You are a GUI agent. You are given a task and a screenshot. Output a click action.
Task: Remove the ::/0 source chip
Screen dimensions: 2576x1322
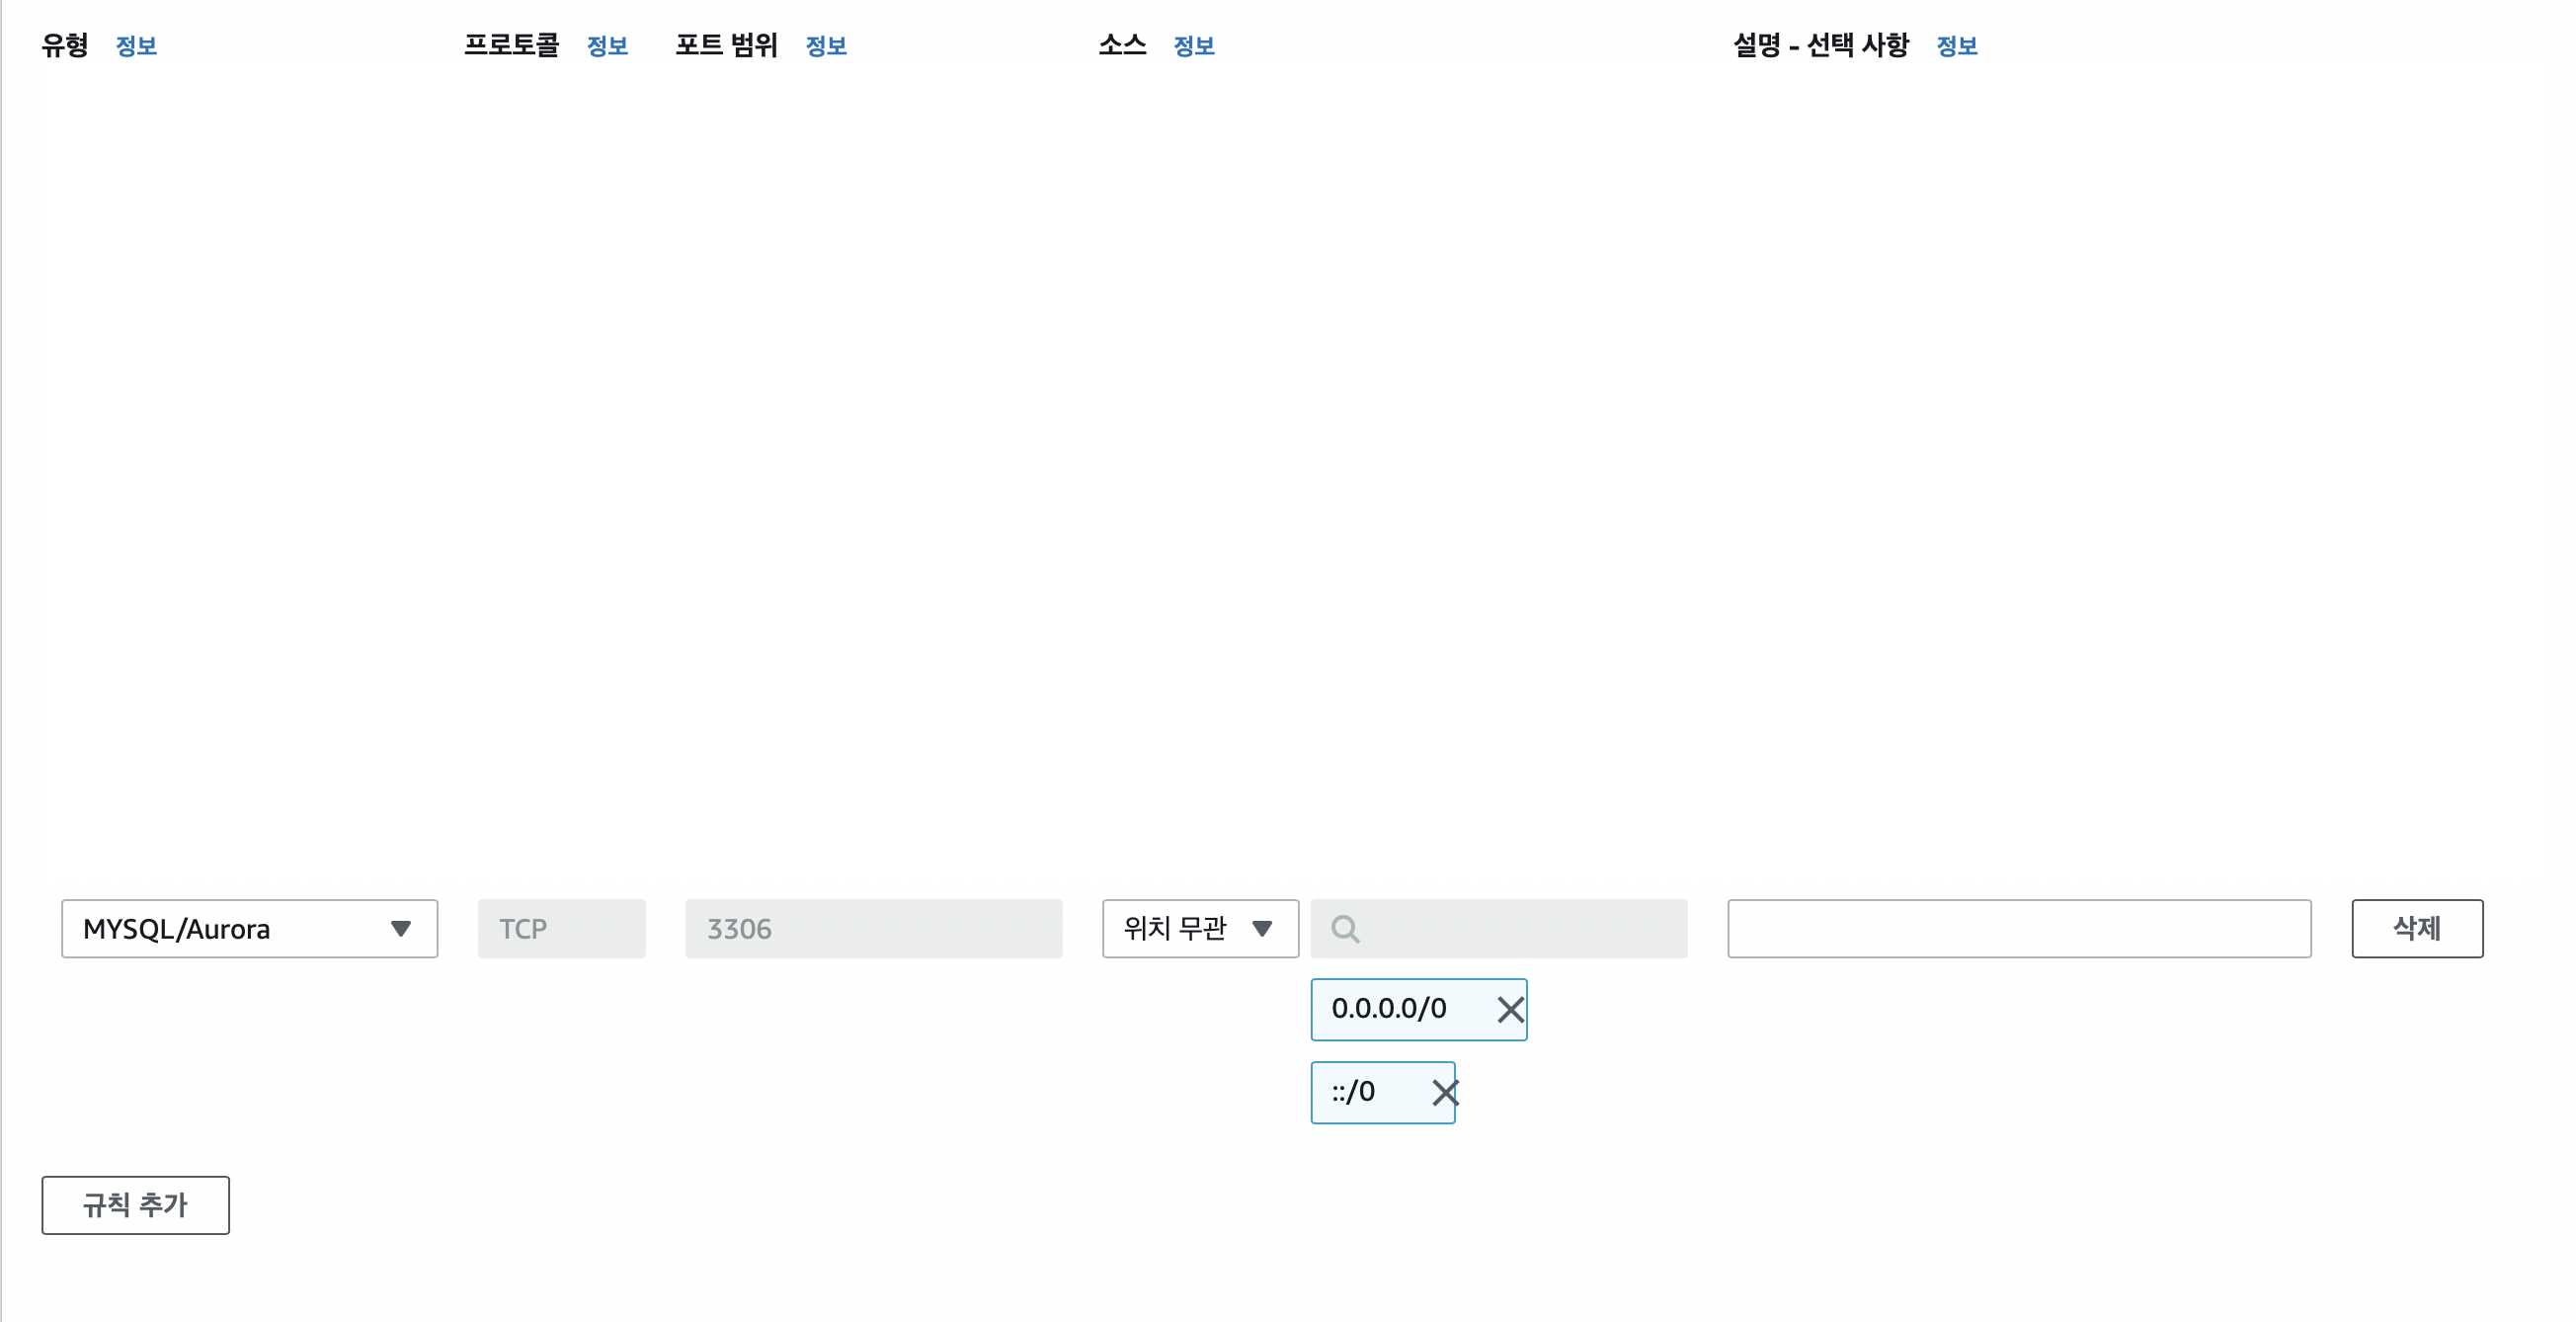pyautogui.click(x=1444, y=1092)
